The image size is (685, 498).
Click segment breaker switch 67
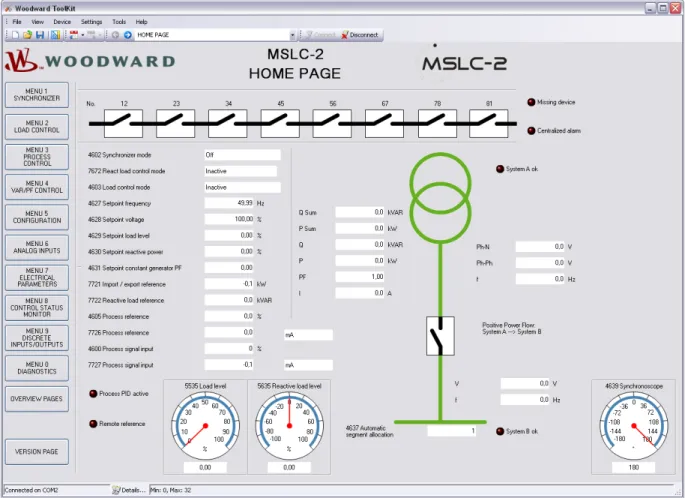pyautogui.click(x=384, y=124)
